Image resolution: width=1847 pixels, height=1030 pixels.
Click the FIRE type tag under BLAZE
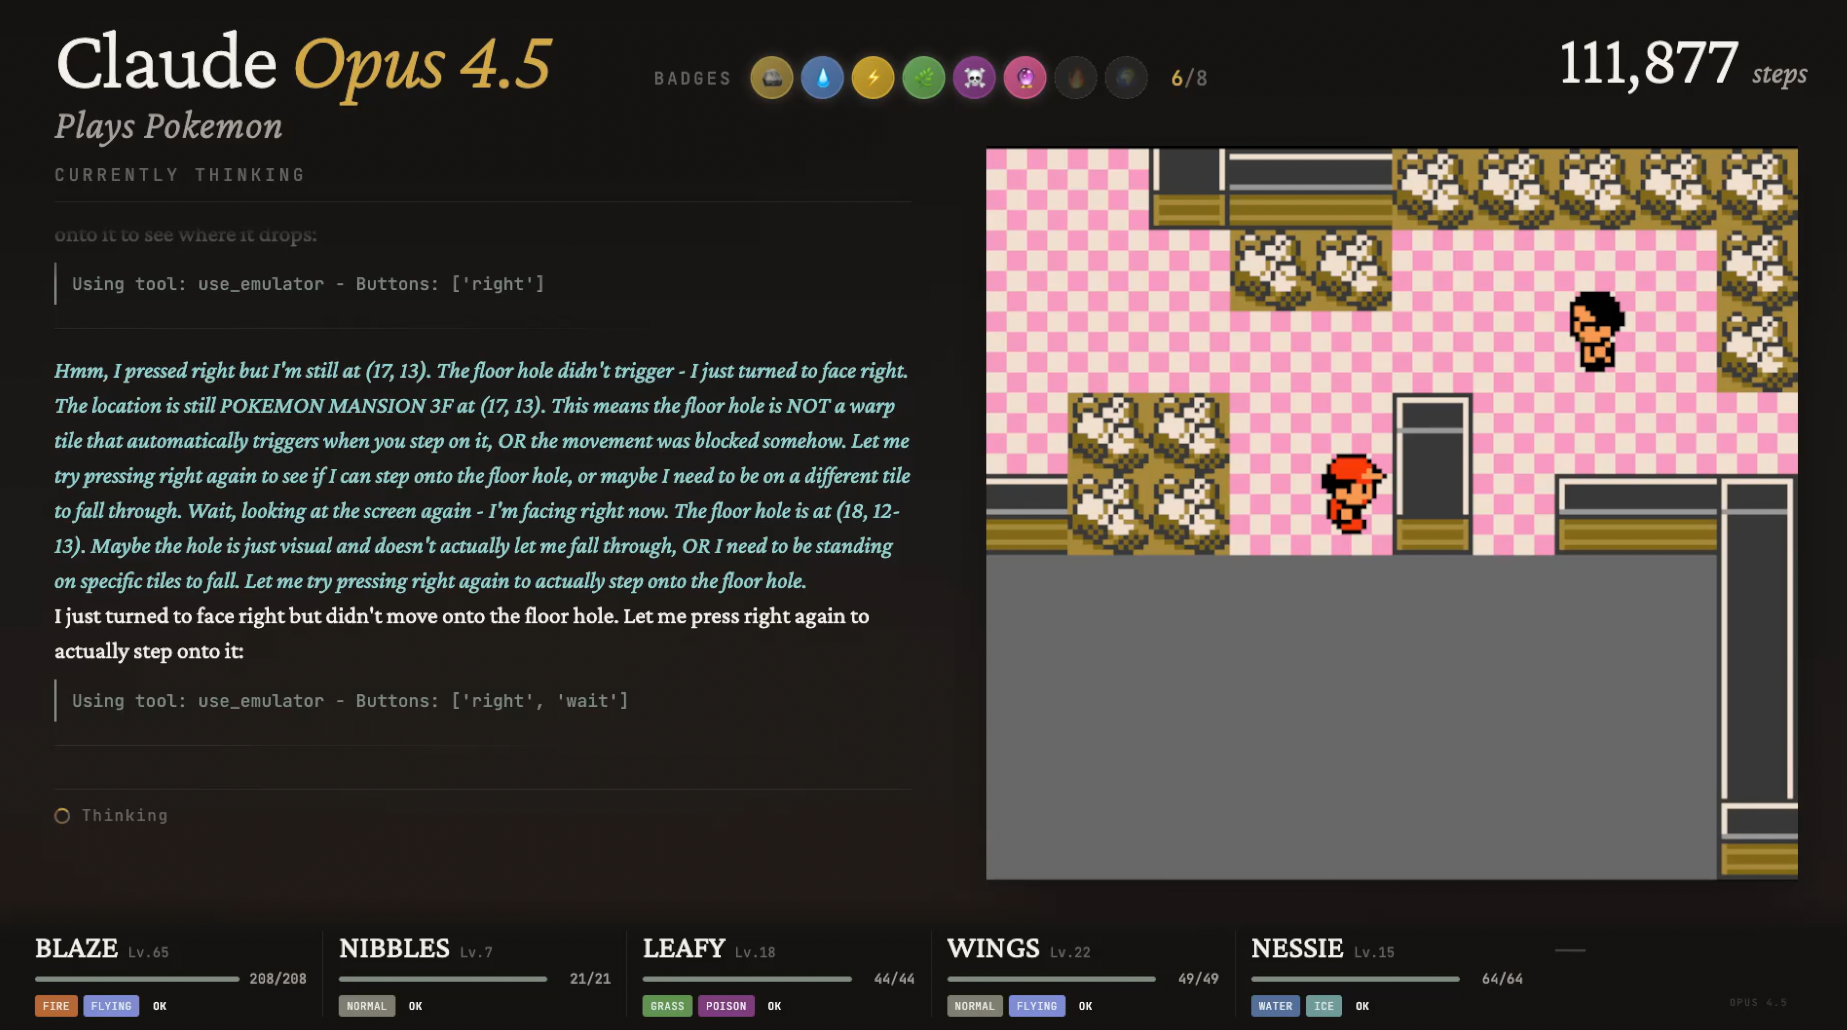tap(56, 1006)
